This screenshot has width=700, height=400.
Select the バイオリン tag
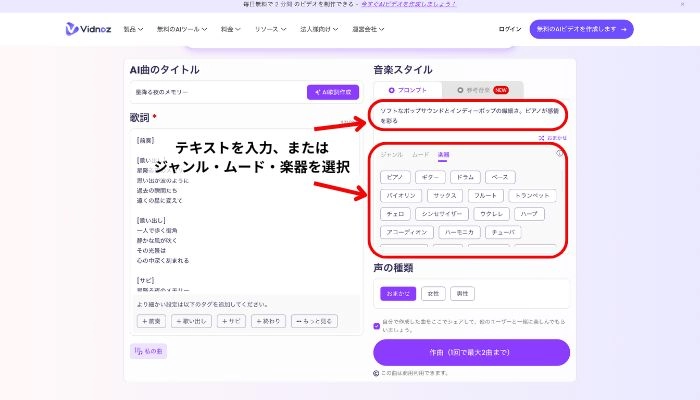401,196
